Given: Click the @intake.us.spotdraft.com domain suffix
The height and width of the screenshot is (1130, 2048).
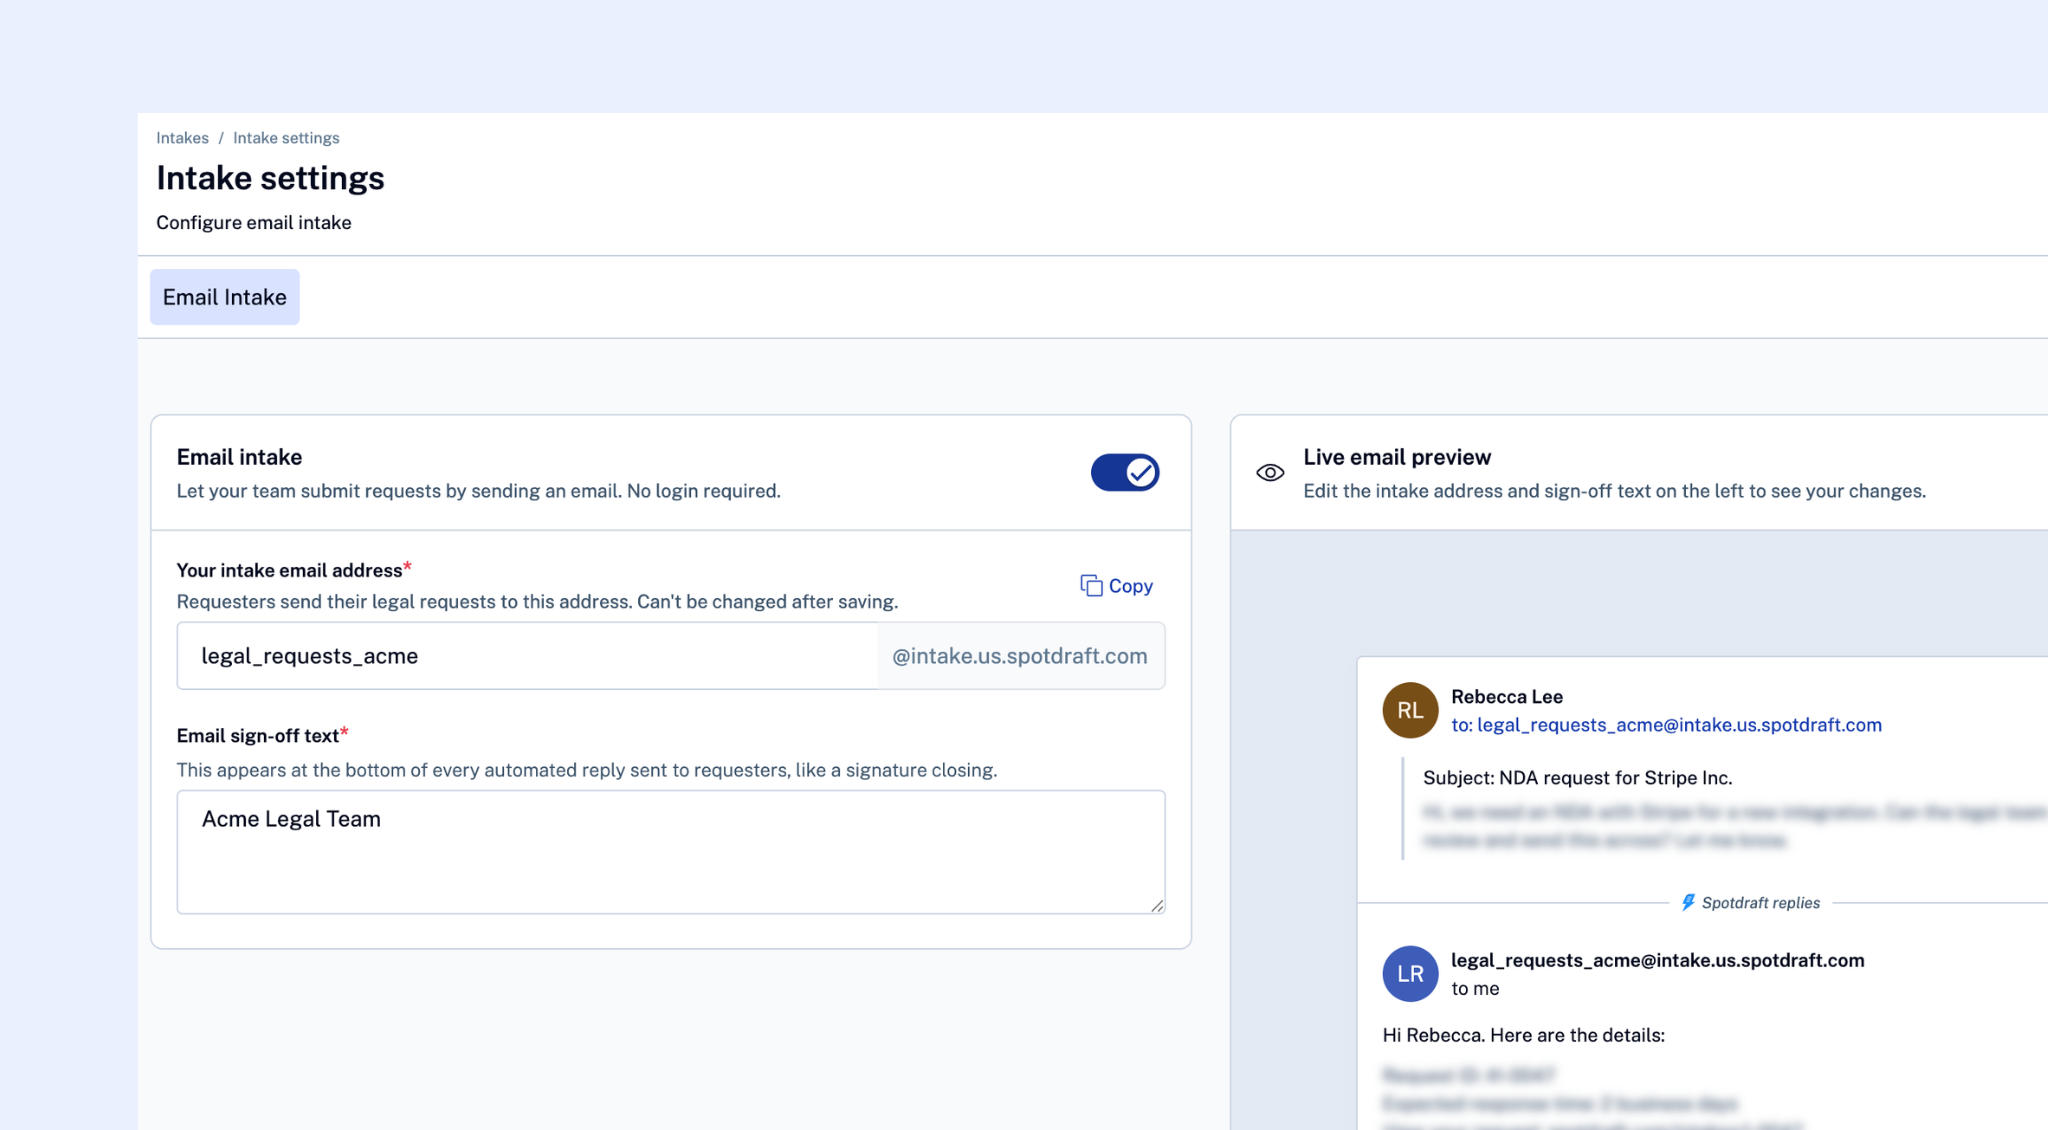Looking at the screenshot, I should 1020,656.
